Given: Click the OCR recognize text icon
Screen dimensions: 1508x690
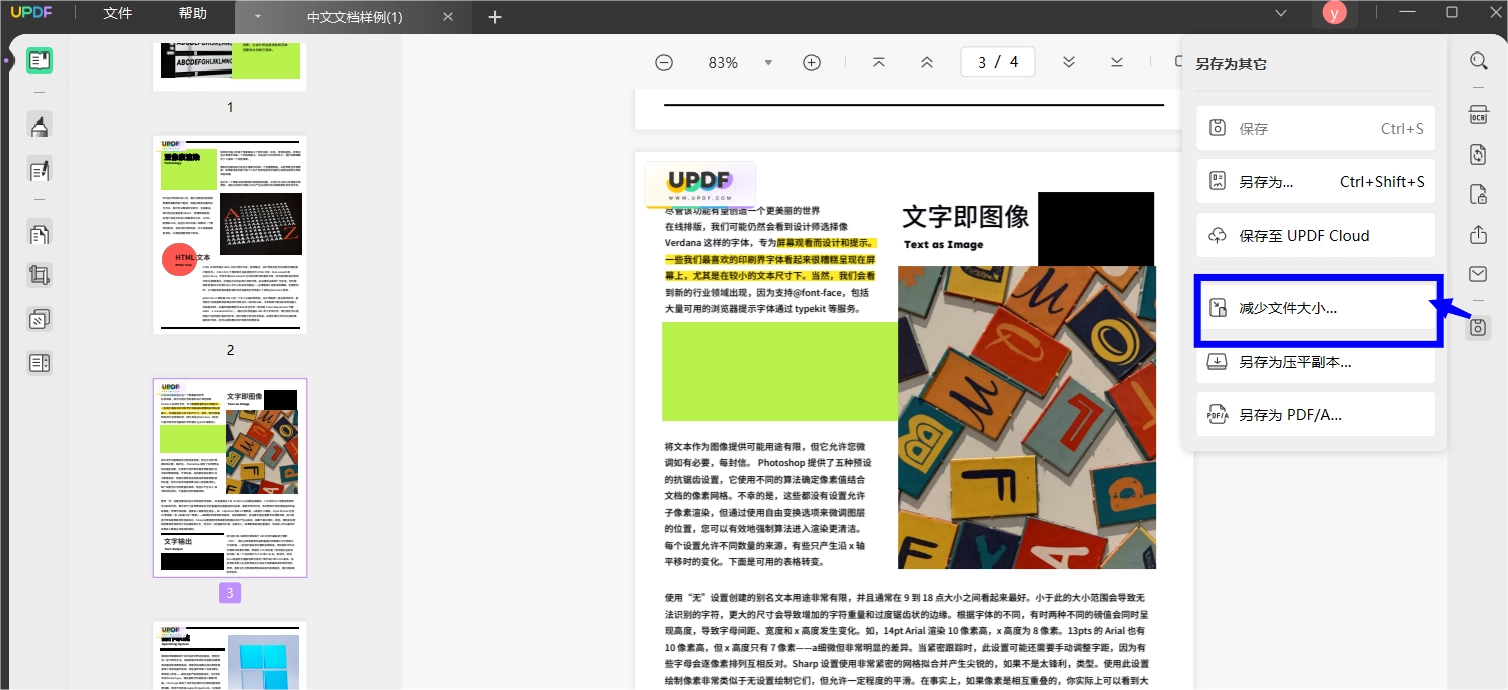Looking at the screenshot, I should (1478, 115).
